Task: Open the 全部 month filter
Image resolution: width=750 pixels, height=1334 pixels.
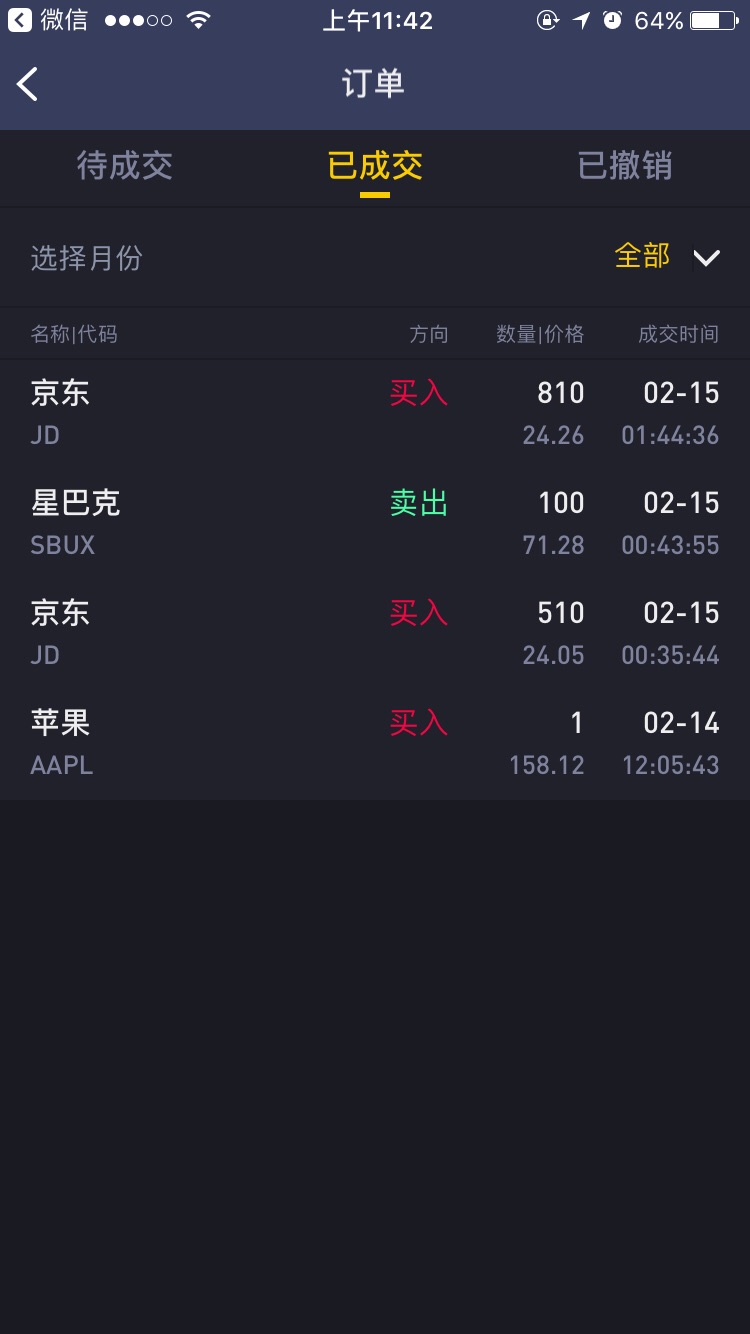Action: pyautogui.click(x=642, y=256)
